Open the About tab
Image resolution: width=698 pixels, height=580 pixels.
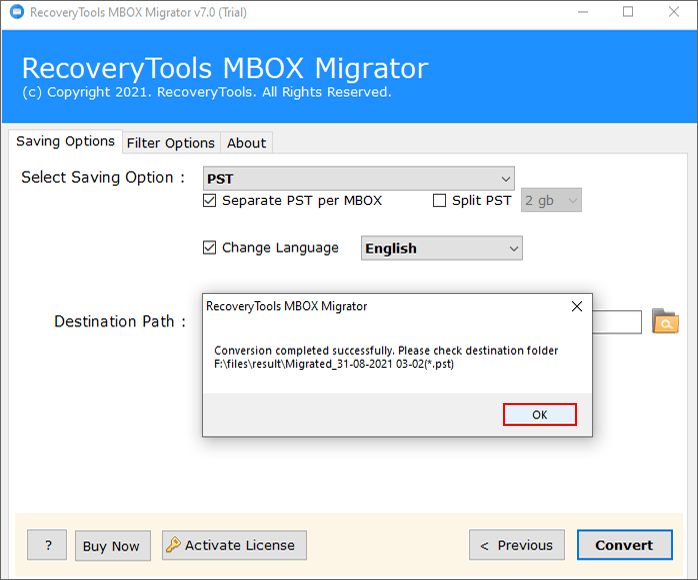point(247,143)
